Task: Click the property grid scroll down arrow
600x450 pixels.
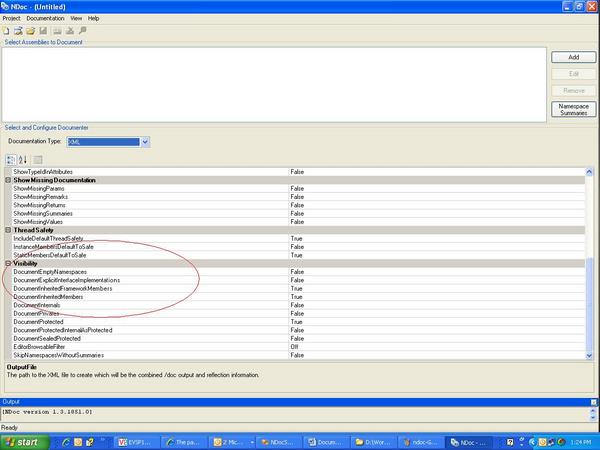Action: click(589, 355)
